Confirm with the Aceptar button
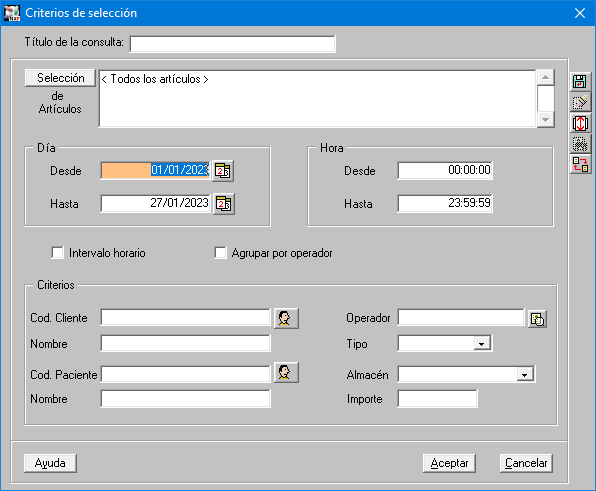Viewport: 596px width, 491px height. [x=449, y=463]
